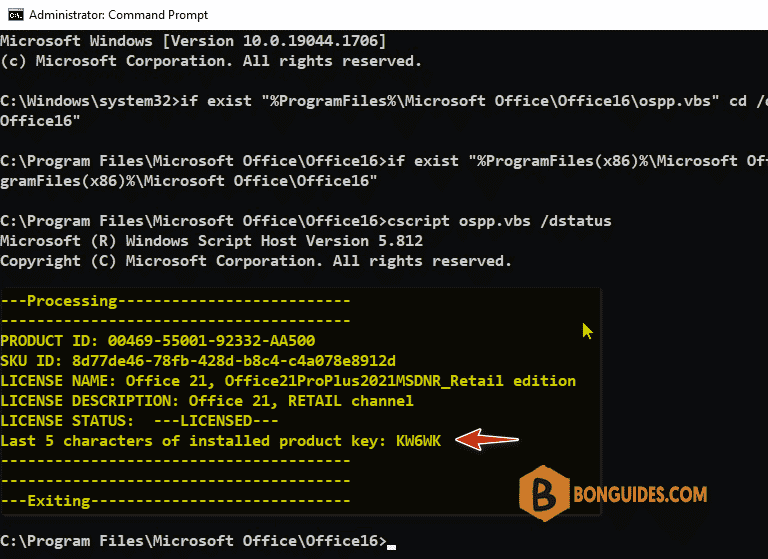Click the Administrator: Command Prompt title text

tap(119, 15)
